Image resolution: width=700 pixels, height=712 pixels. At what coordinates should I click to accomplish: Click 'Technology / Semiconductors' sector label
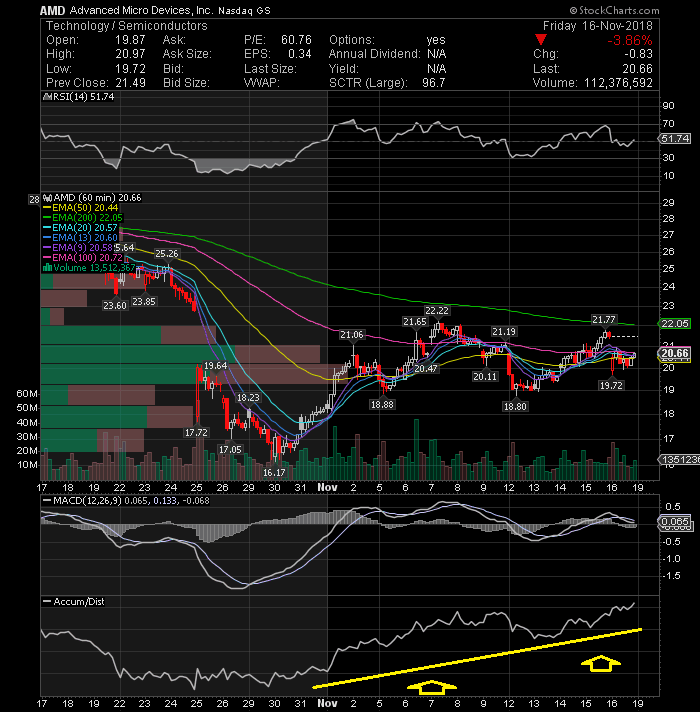coord(127,26)
